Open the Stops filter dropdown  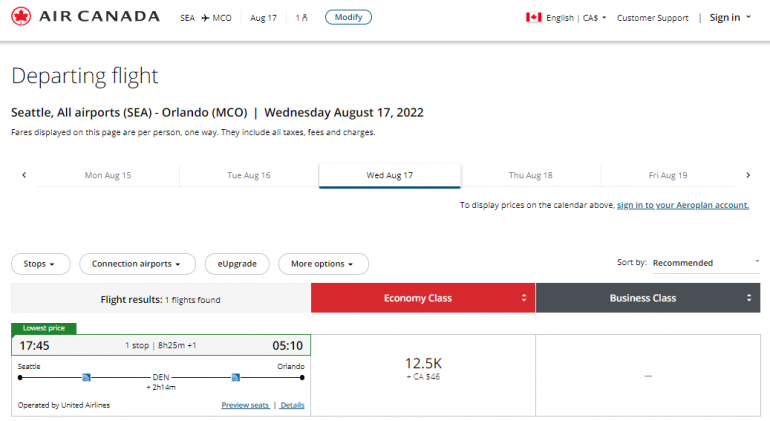[x=40, y=264]
